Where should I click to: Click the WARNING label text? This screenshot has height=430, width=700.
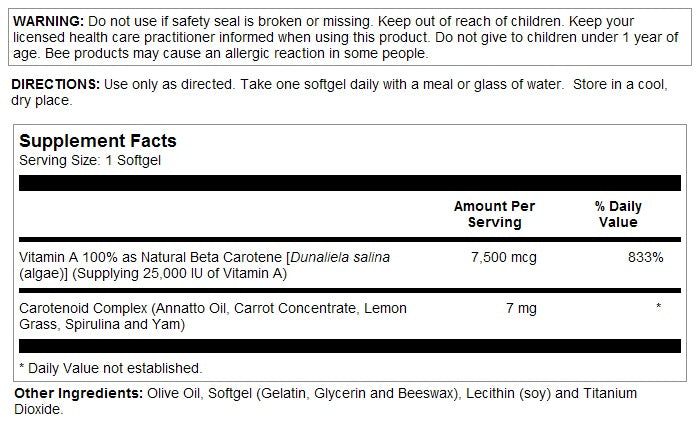tap(45, 21)
